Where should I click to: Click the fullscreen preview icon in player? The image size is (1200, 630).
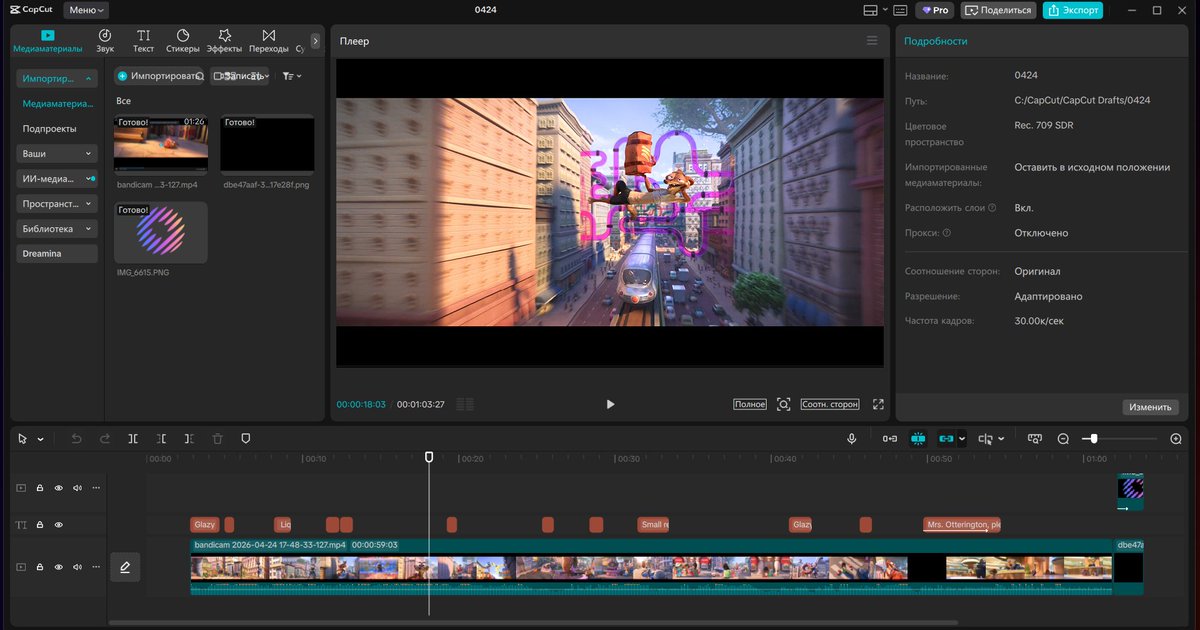click(x=878, y=404)
